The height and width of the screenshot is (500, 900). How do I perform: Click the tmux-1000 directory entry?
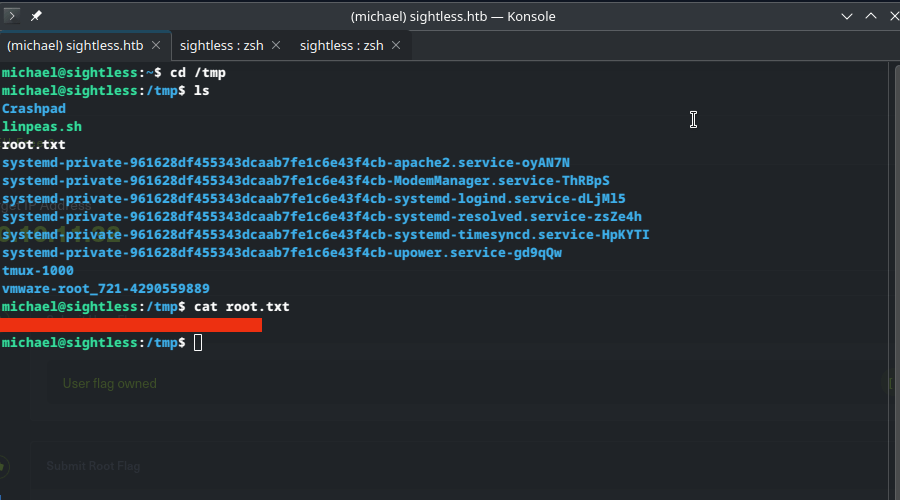click(x=38, y=271)
